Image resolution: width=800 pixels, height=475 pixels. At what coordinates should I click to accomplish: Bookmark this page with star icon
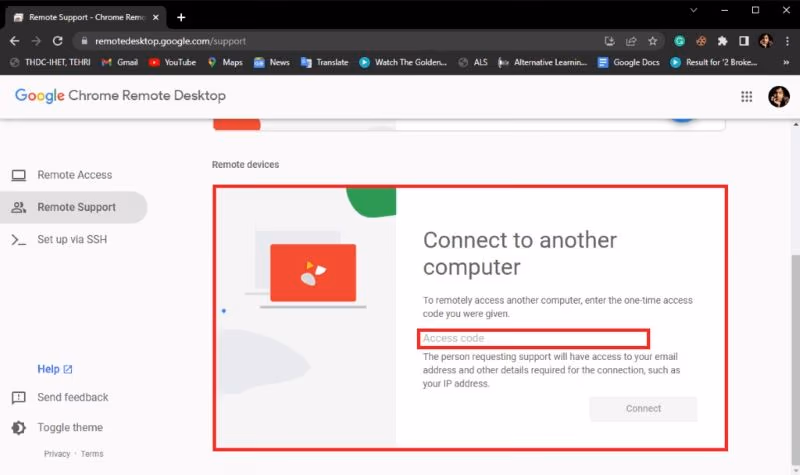653,41
